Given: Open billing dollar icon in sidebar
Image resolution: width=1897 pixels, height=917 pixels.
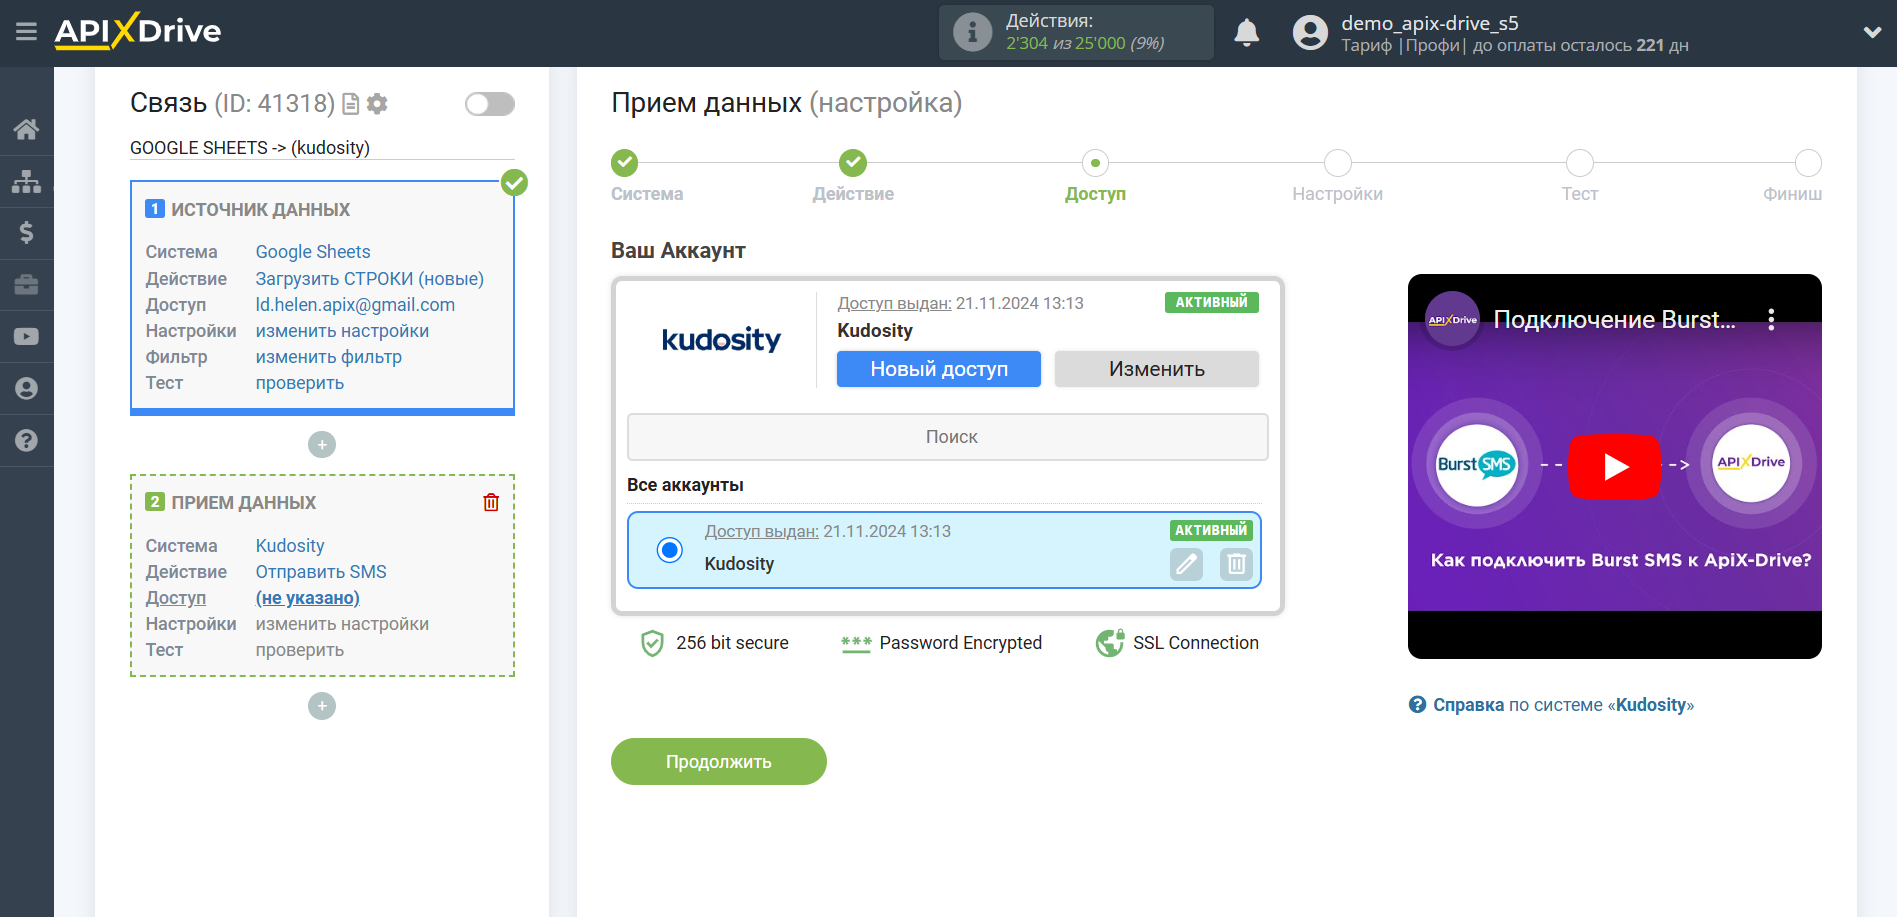Looking at the screenshot, I should click(26, 233).
